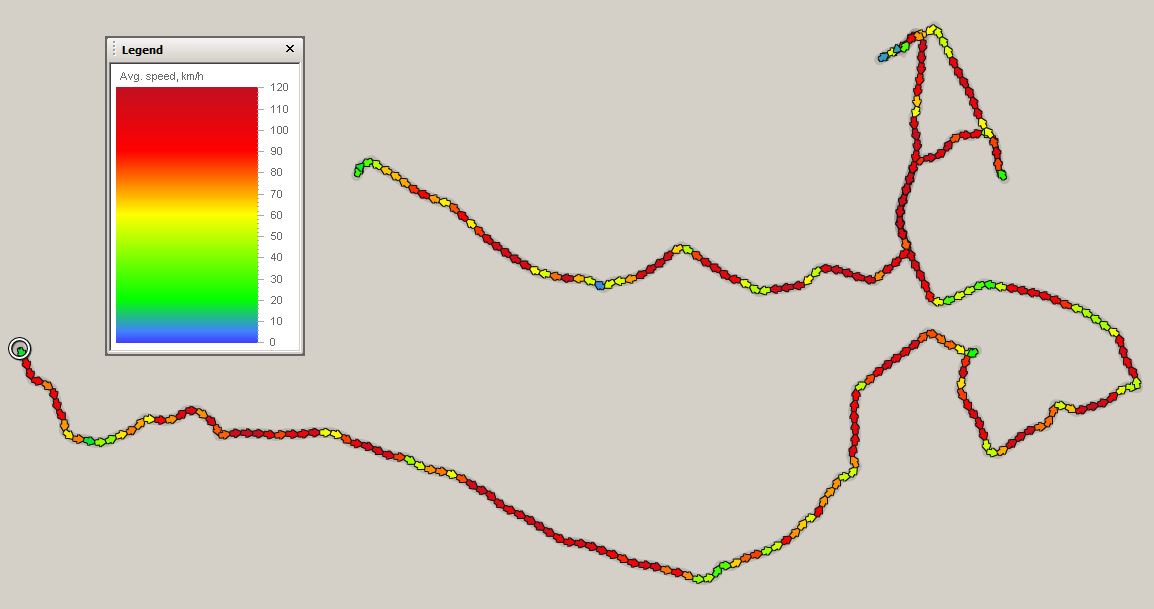This screenshot has height=609, width=1154.
Task: Click the green arrow where the upper track begins
Action: click(x=358, y=171)
